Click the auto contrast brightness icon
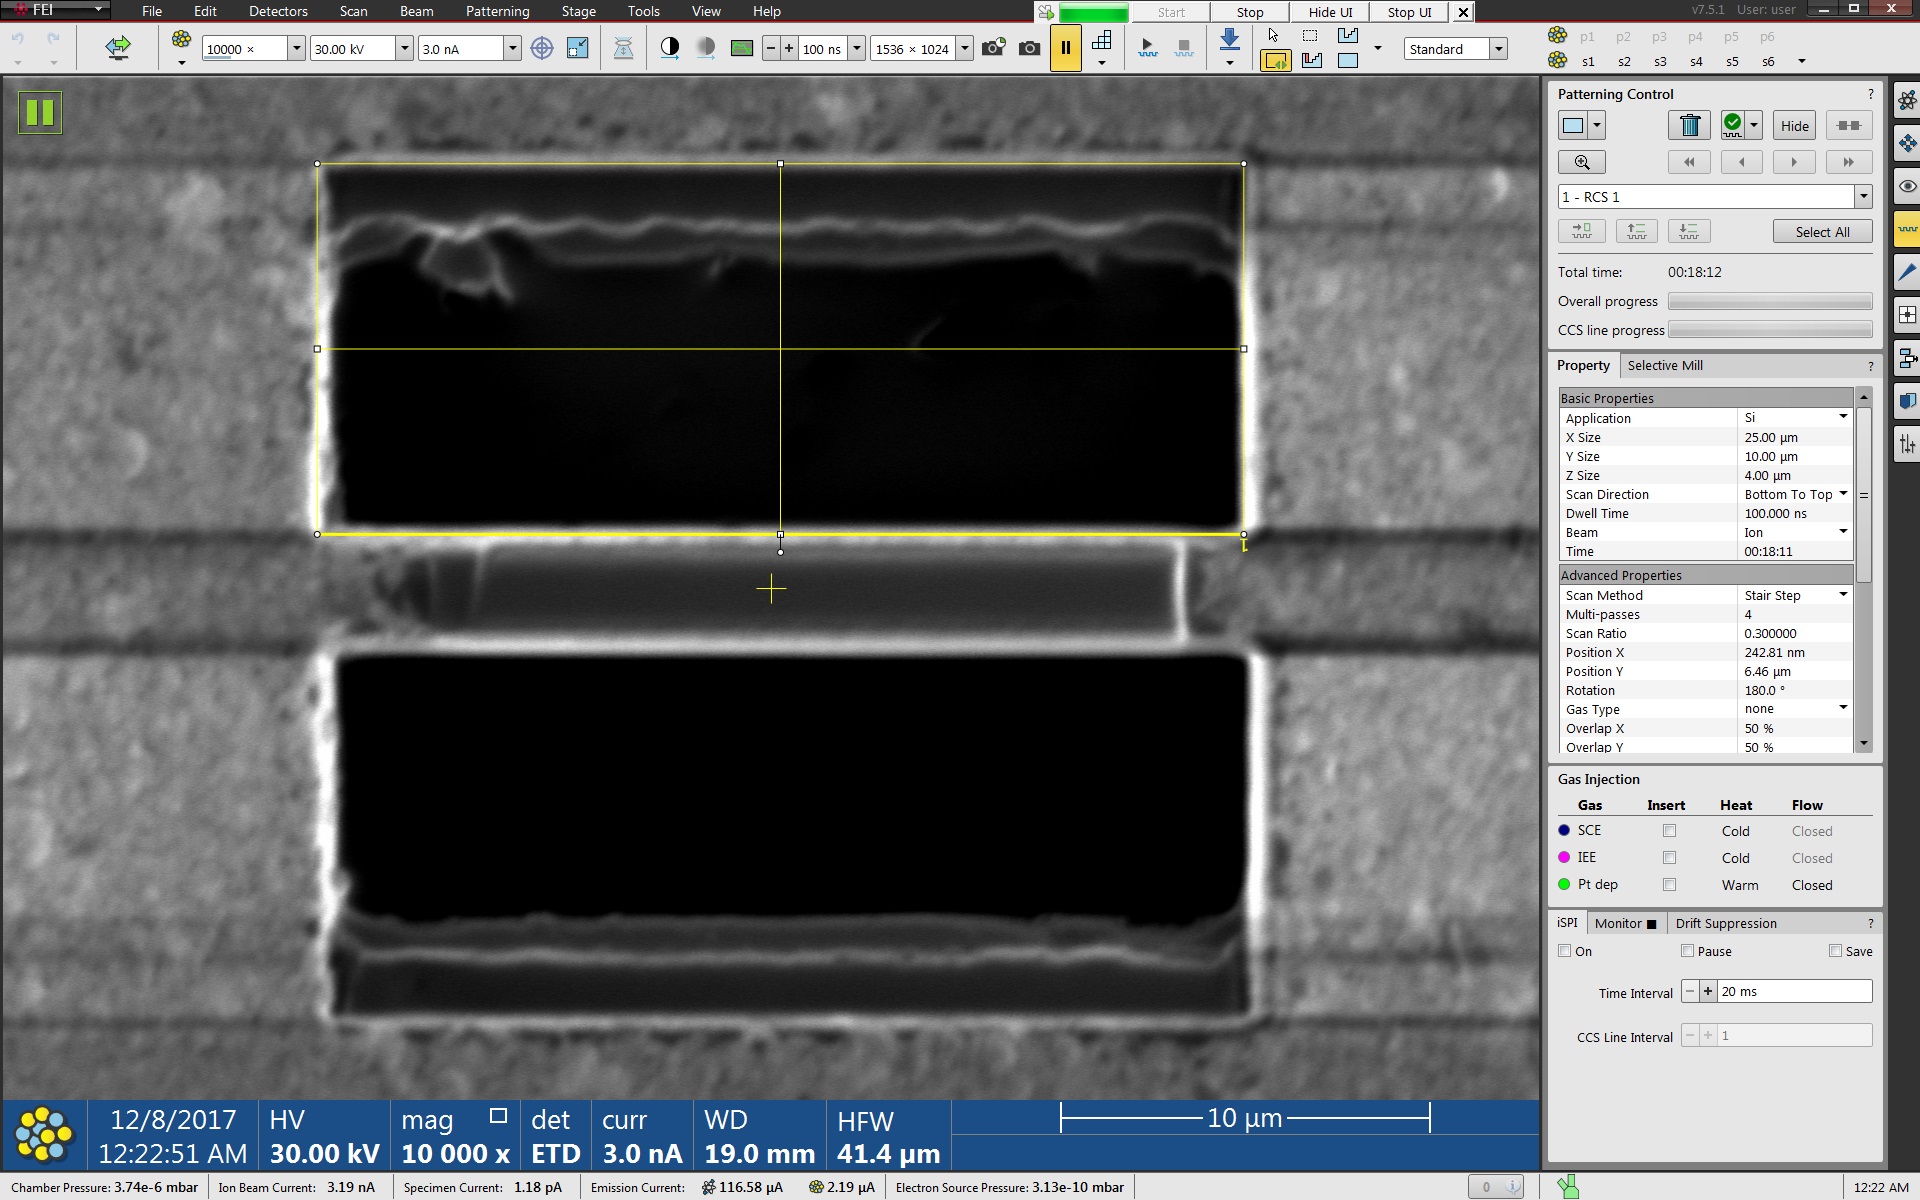This screenshot has height=1200, width=1920. point(670,48)
